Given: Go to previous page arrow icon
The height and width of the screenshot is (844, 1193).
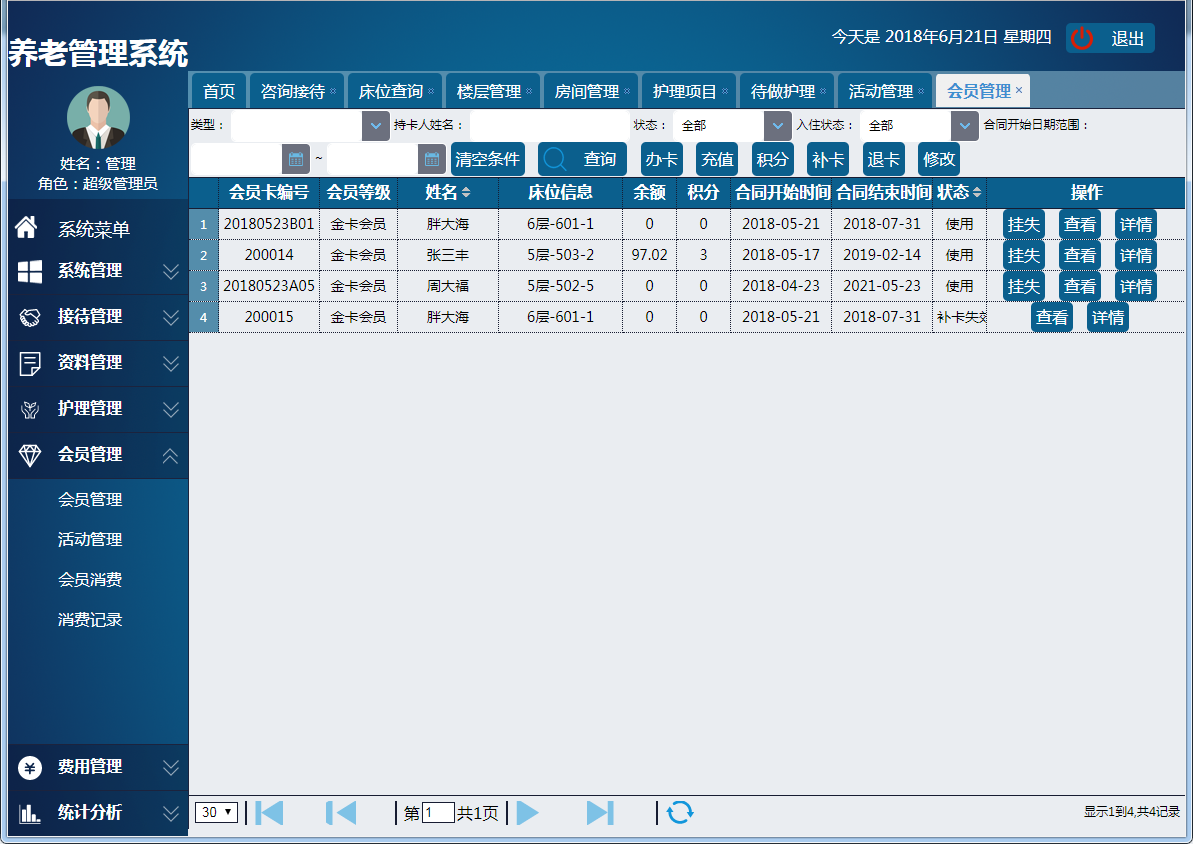Looking at the screenshot, I should point(341,813).
